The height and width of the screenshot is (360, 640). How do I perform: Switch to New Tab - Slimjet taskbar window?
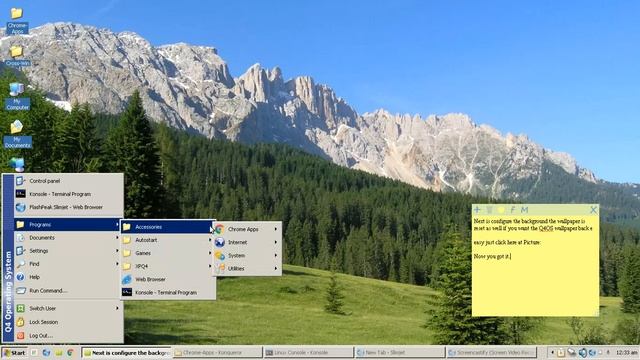[x=400, y=353]
